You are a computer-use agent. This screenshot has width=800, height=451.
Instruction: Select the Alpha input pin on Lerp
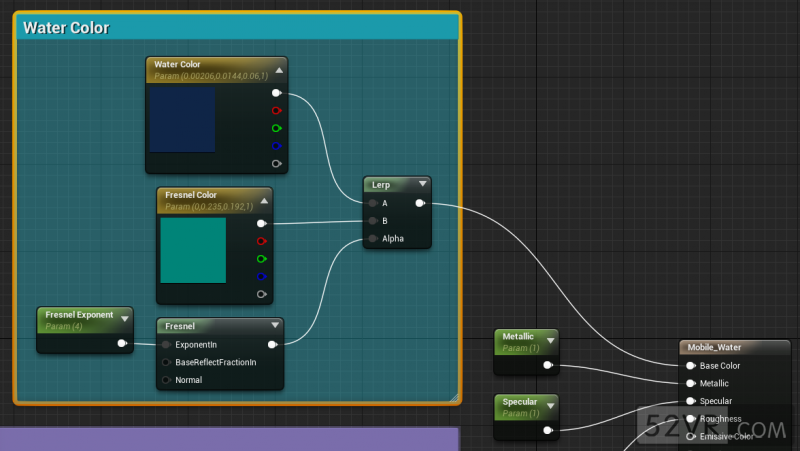(x=373, y=239)
